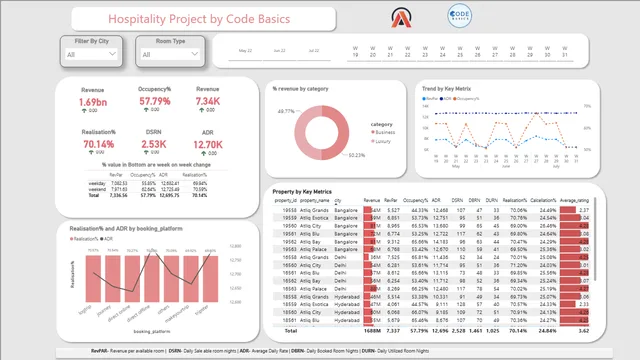The width and height of the screenshot is (640, 360).
Task: Click the ADR legend in Trend chart
Action: click(446, 99)
